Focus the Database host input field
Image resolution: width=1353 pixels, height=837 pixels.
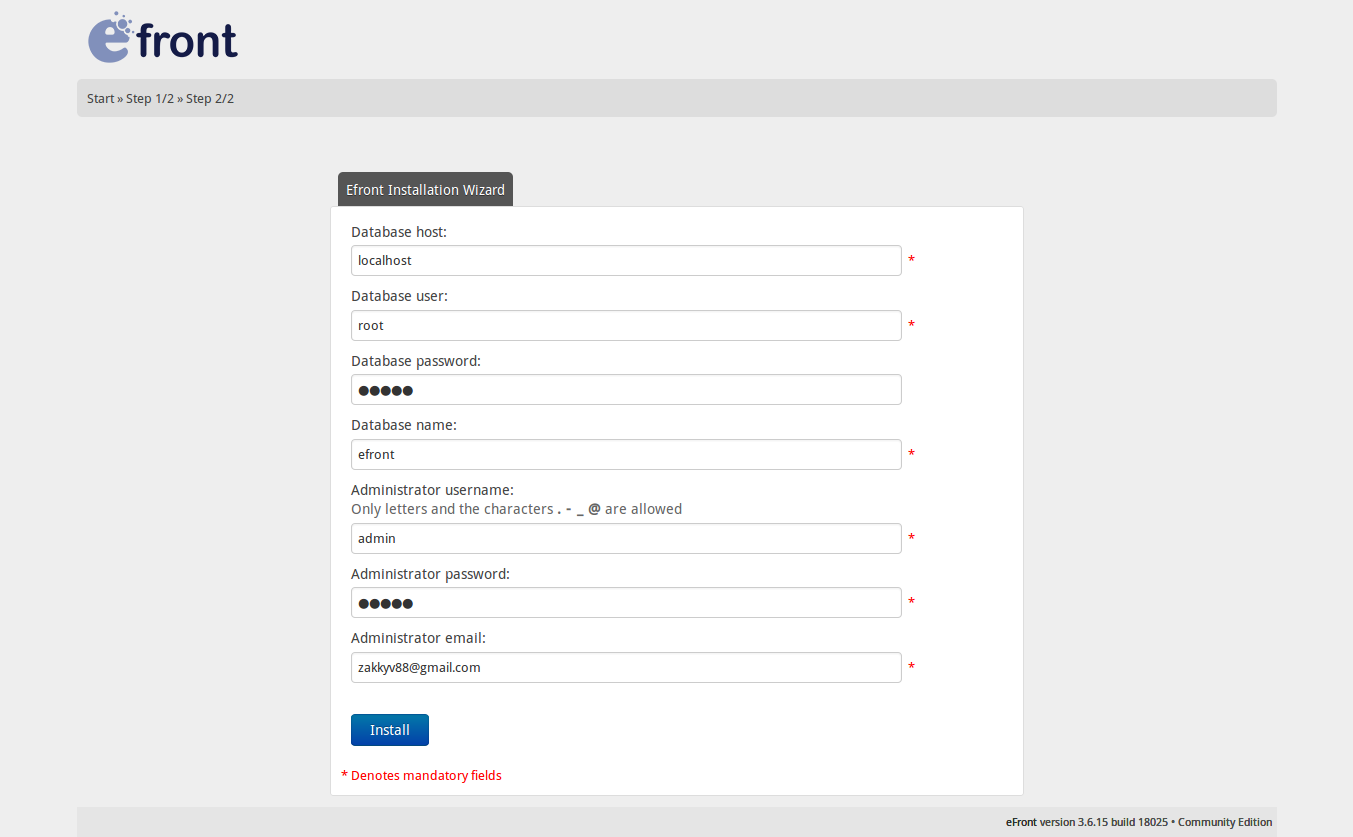pos(626,261)
